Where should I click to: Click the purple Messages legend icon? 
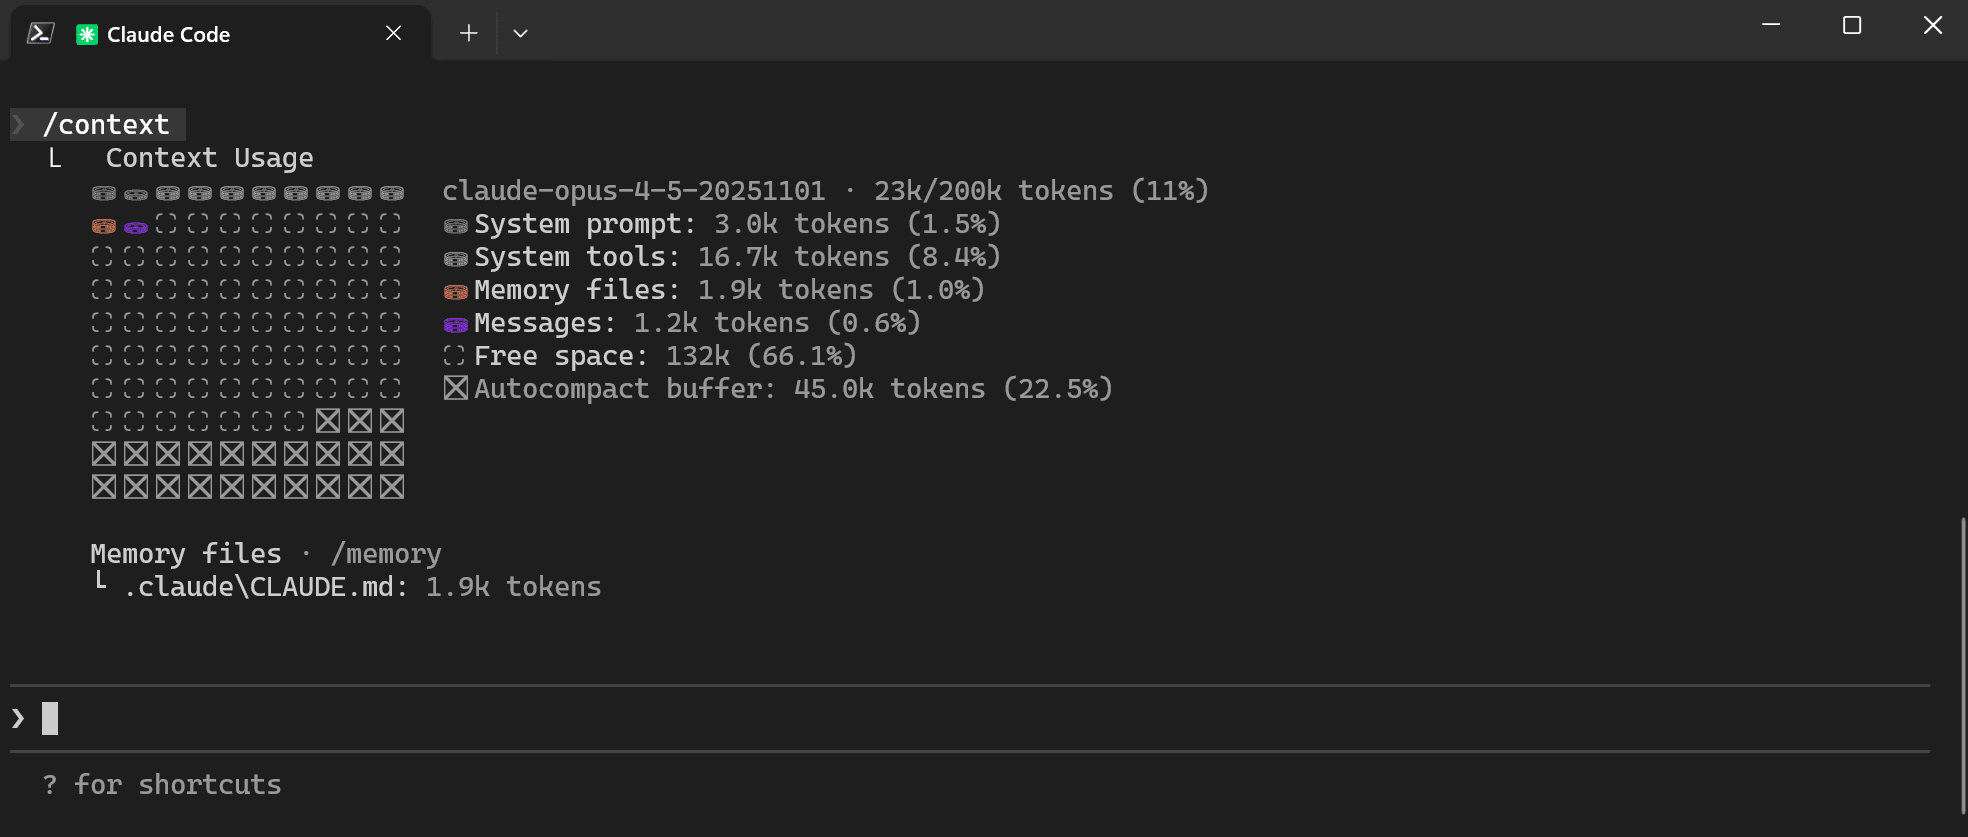coord(455,324)
